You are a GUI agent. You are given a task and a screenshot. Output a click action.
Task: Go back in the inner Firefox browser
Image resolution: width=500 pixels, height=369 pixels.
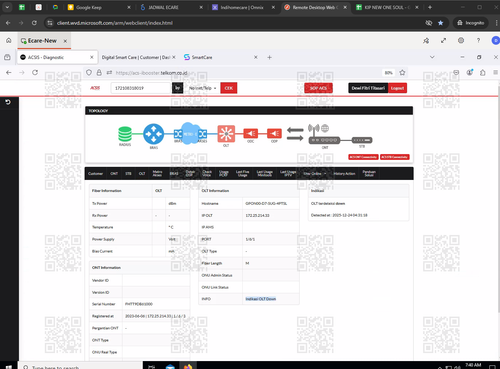[x=9, y=72]
